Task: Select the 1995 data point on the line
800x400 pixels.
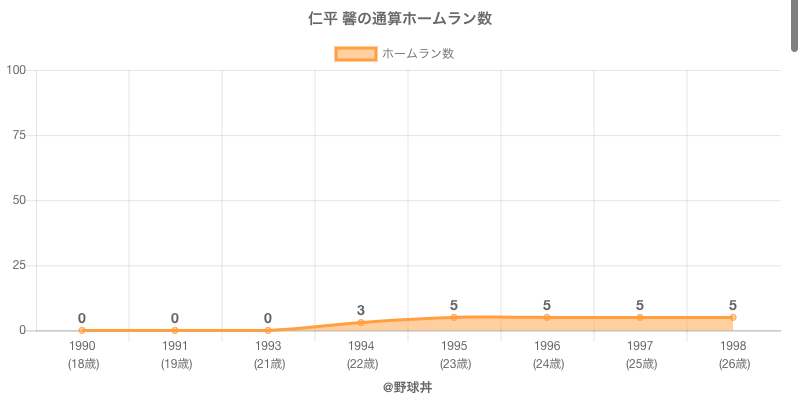Action: point(454,317)
